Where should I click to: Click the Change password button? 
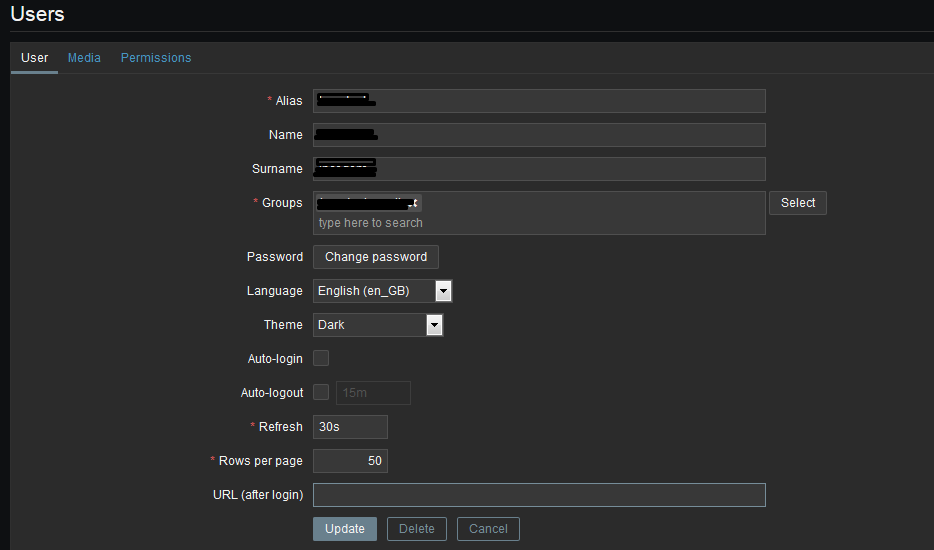(x=376, y=257)
